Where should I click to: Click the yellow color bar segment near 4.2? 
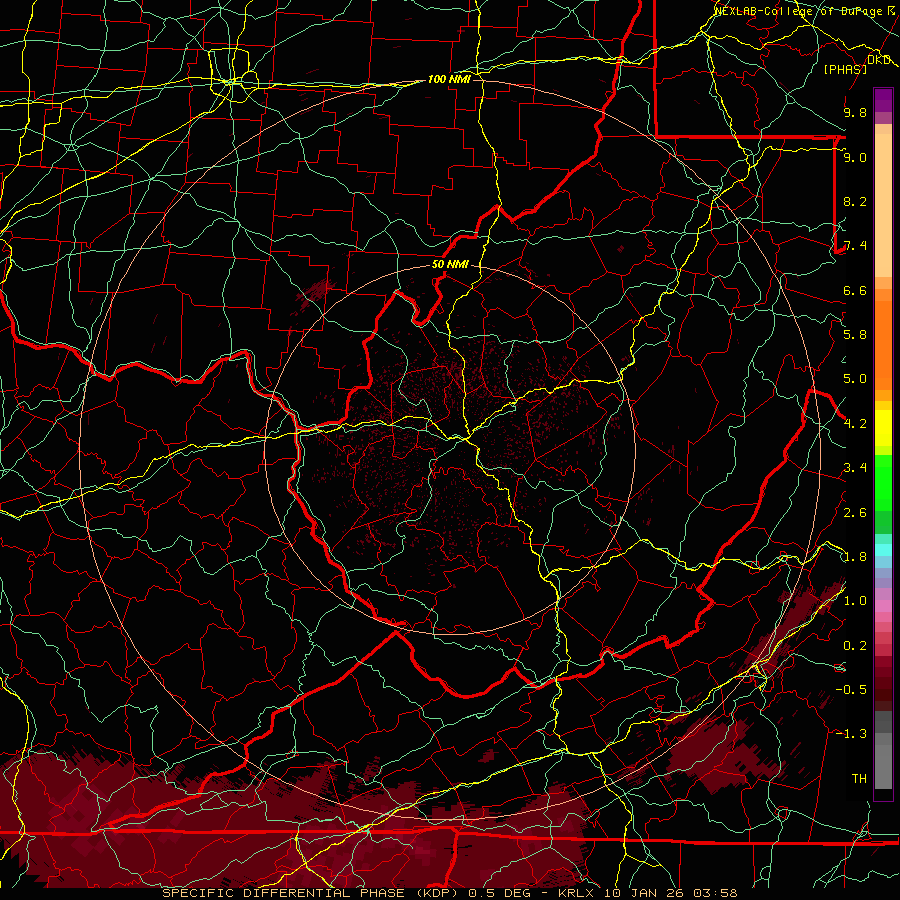point(883,428)
